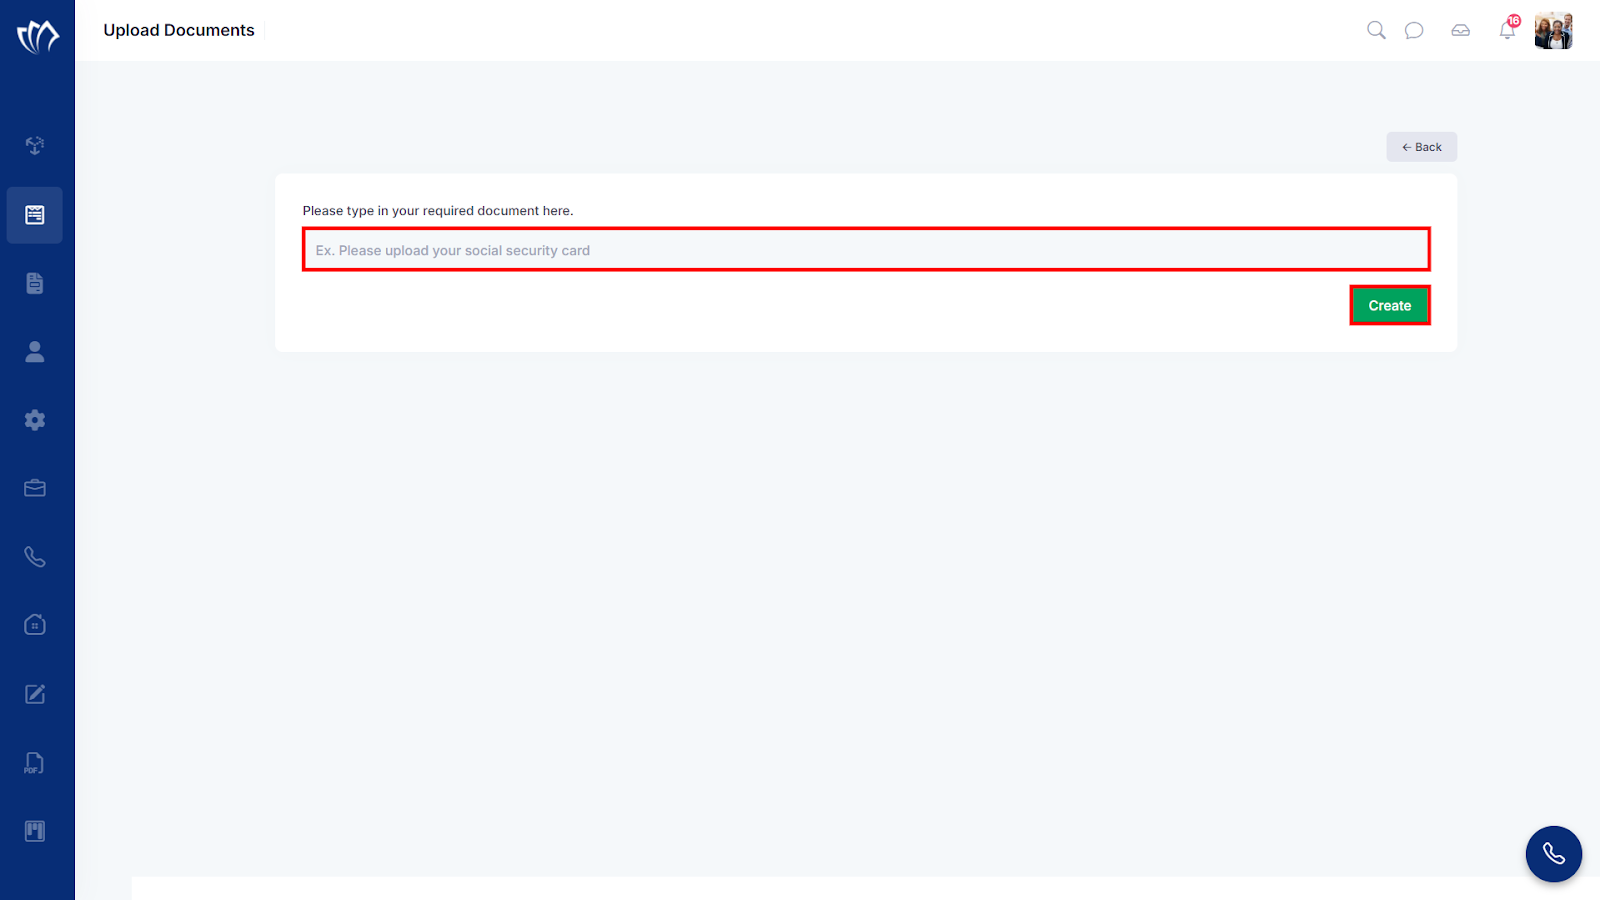This screenshot has width=1600, height=900.
Task: Open the documents icon in sidebar
Action: point(35,283)
